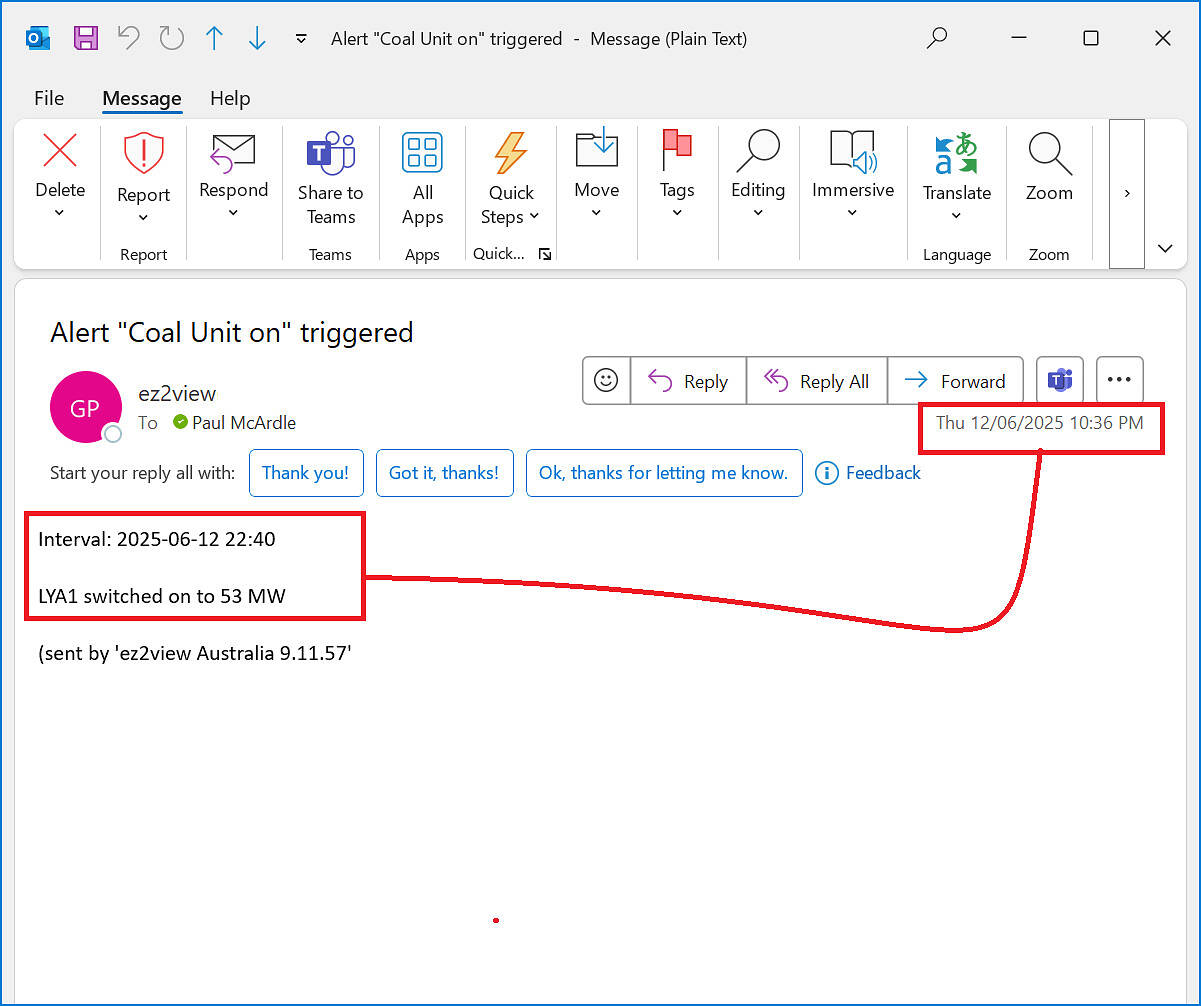Viewport: 1201px width, 1006px height.
Task: Click the Respond envelope icon
Action: pos(233,151)
